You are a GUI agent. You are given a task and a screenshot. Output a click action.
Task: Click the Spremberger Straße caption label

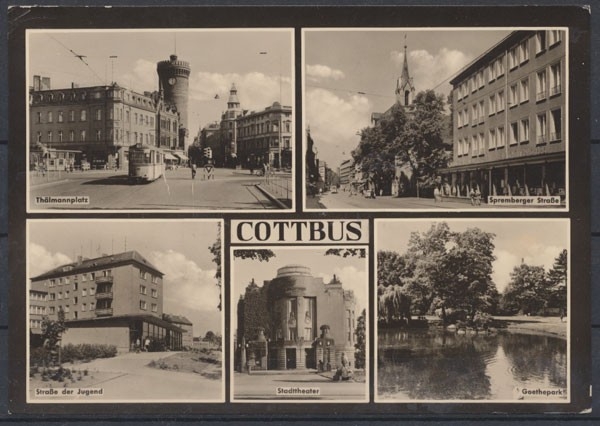point(524,200)
